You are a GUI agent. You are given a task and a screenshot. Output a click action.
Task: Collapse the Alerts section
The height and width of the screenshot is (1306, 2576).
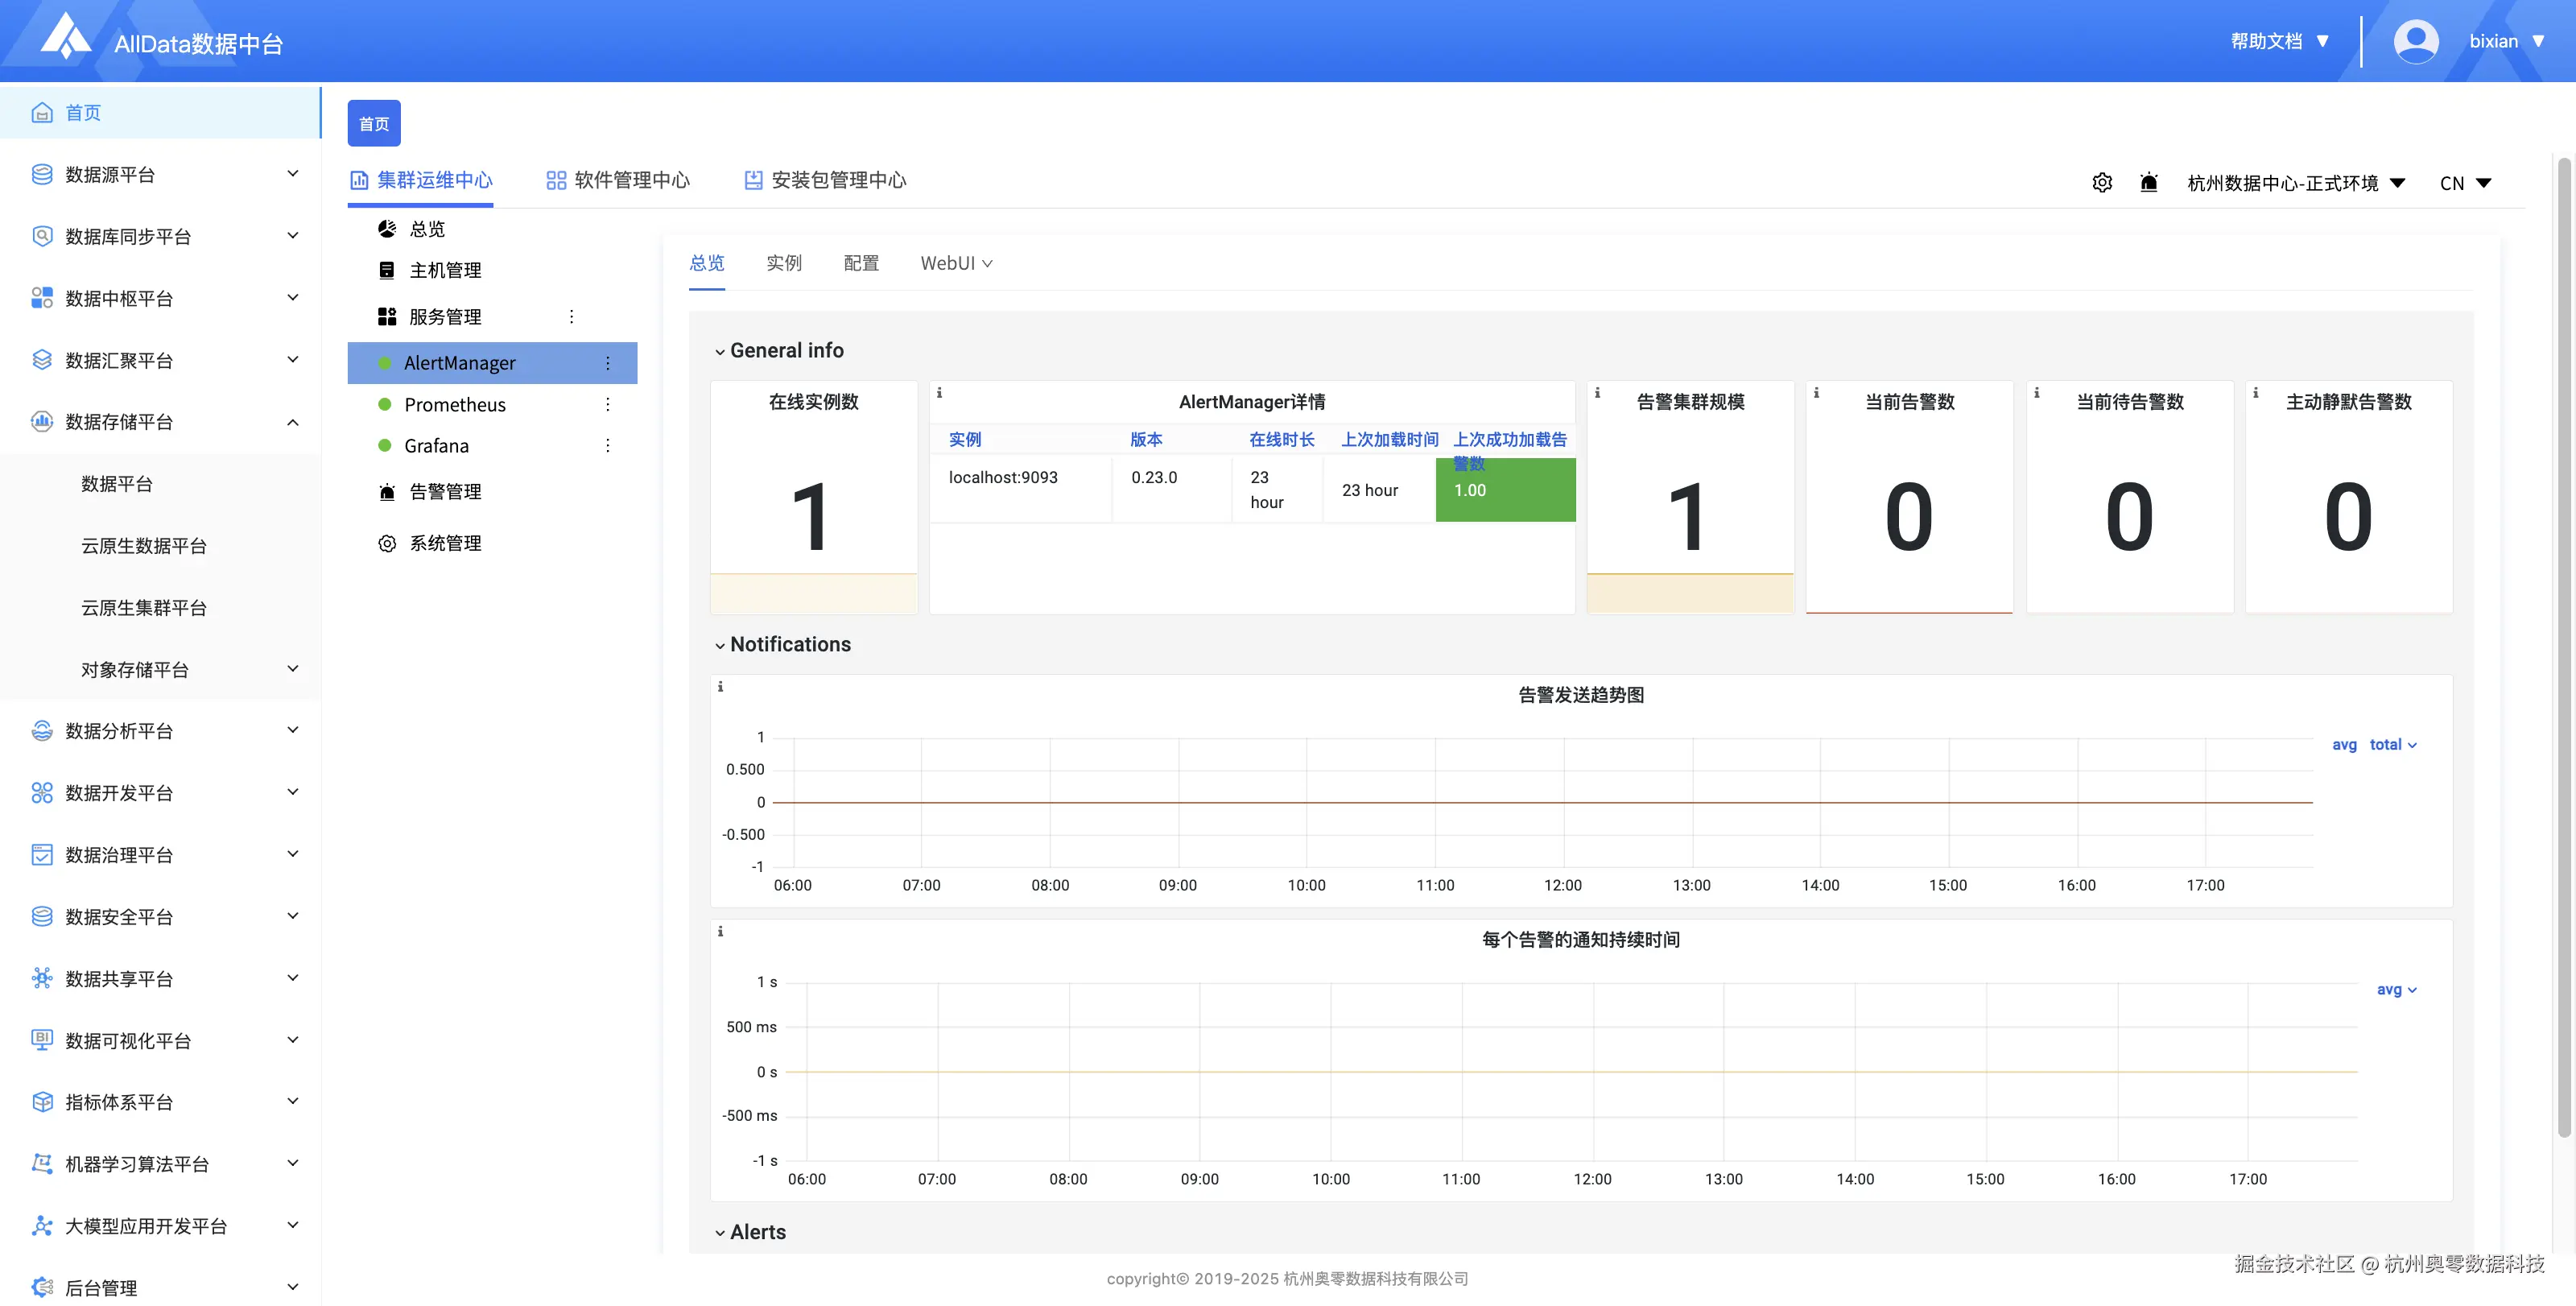[719, 1233]
